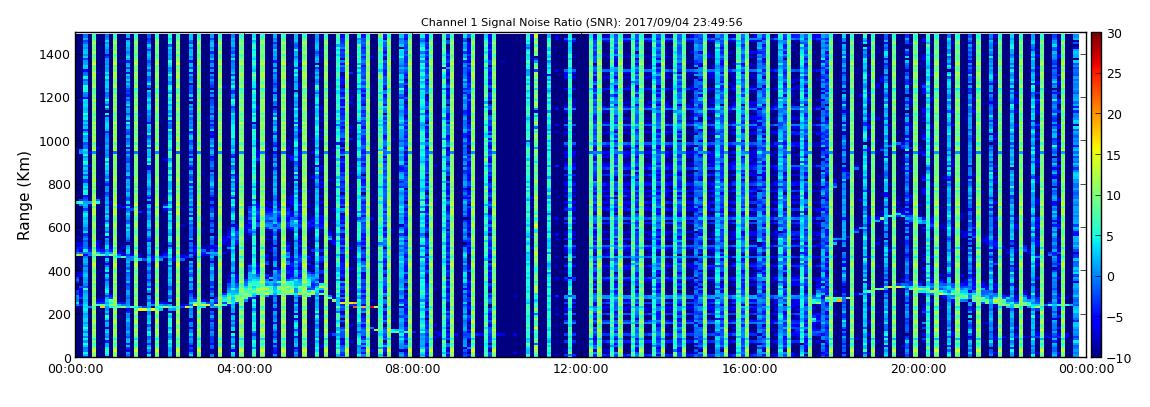The image size is (1150, 407).
Task: Click the 600 tick label on range axis
Action: tap(59, 228)
